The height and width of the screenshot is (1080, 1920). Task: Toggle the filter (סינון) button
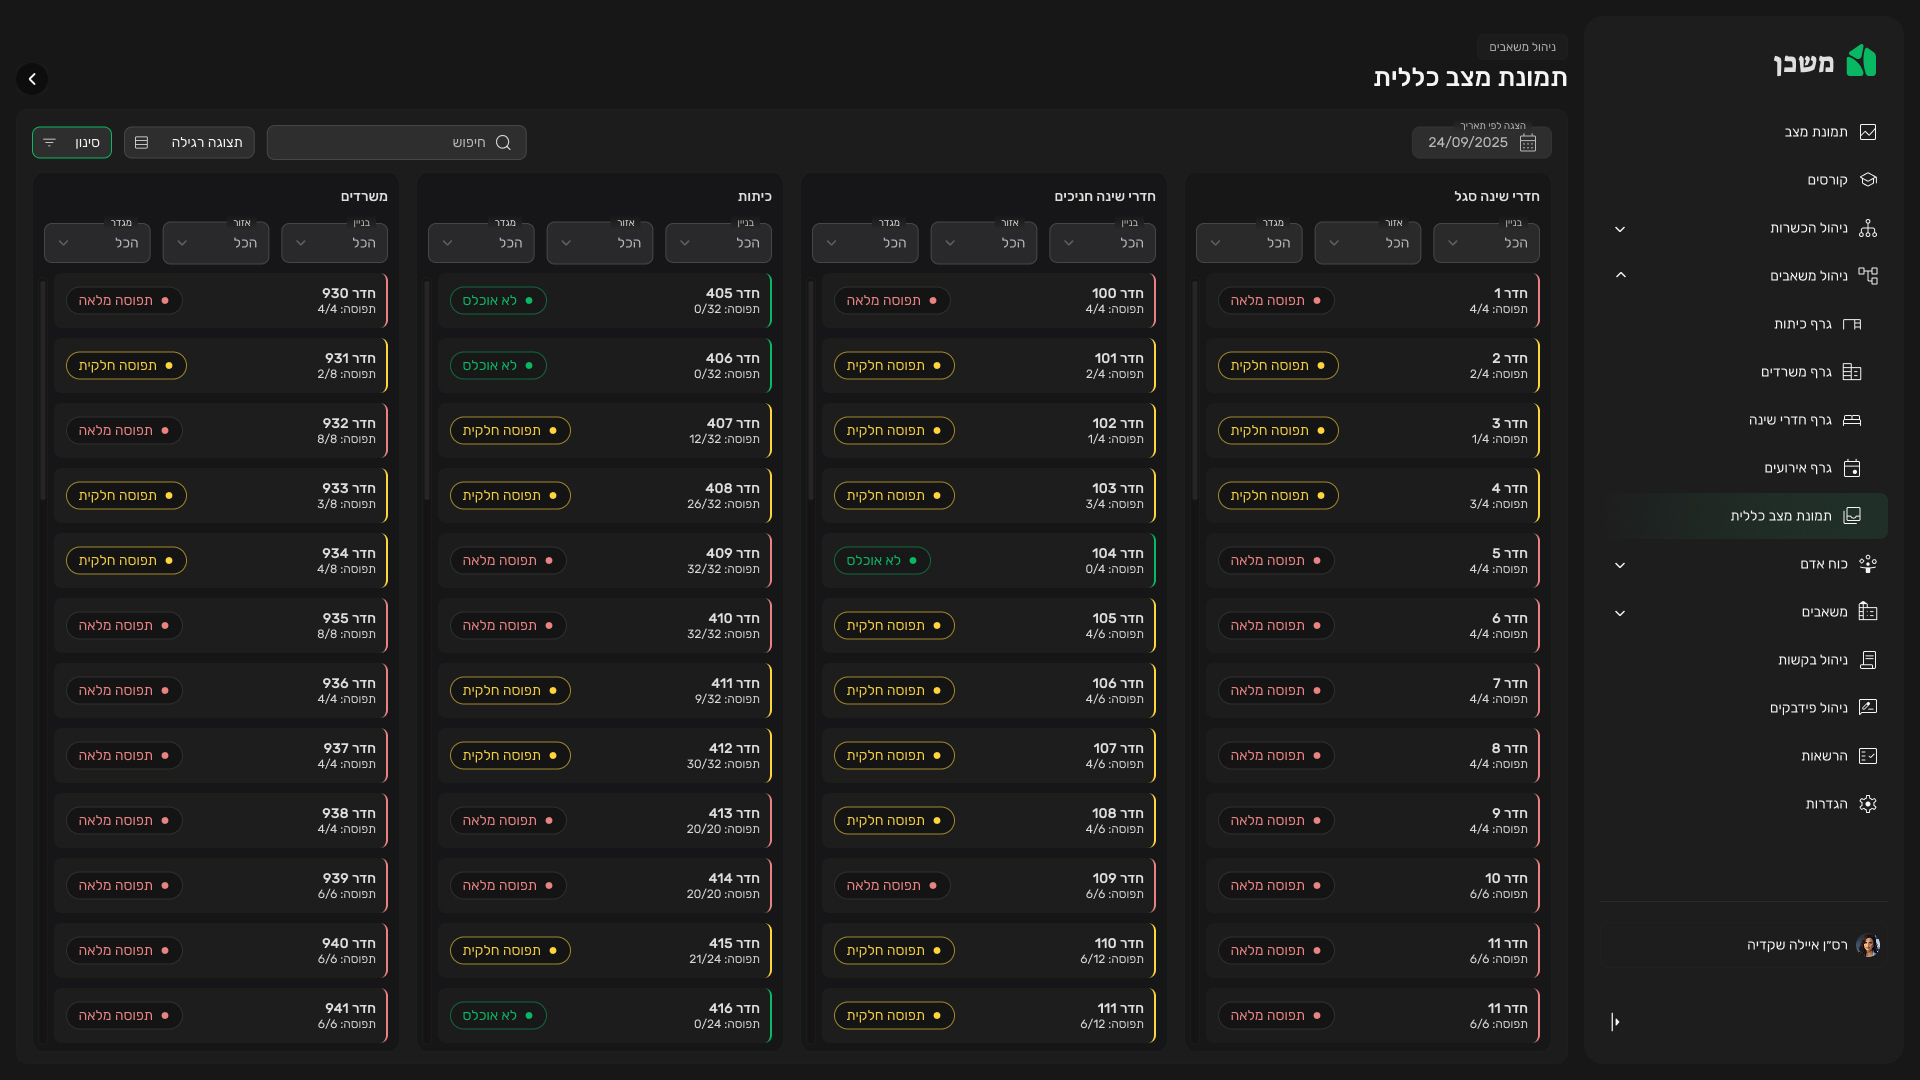coord(72,143)
